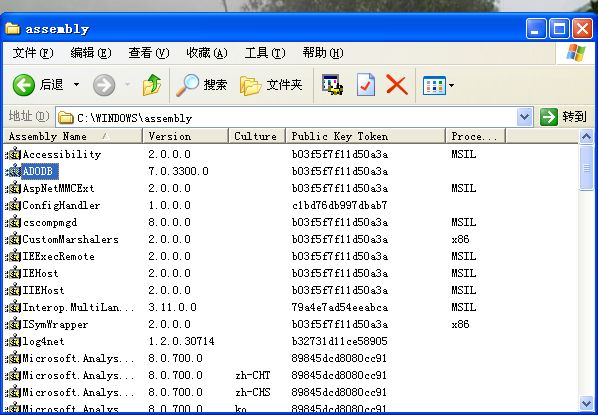Delete selected assembly with red X
Screen dimensions: 598x415
[397, 85]
